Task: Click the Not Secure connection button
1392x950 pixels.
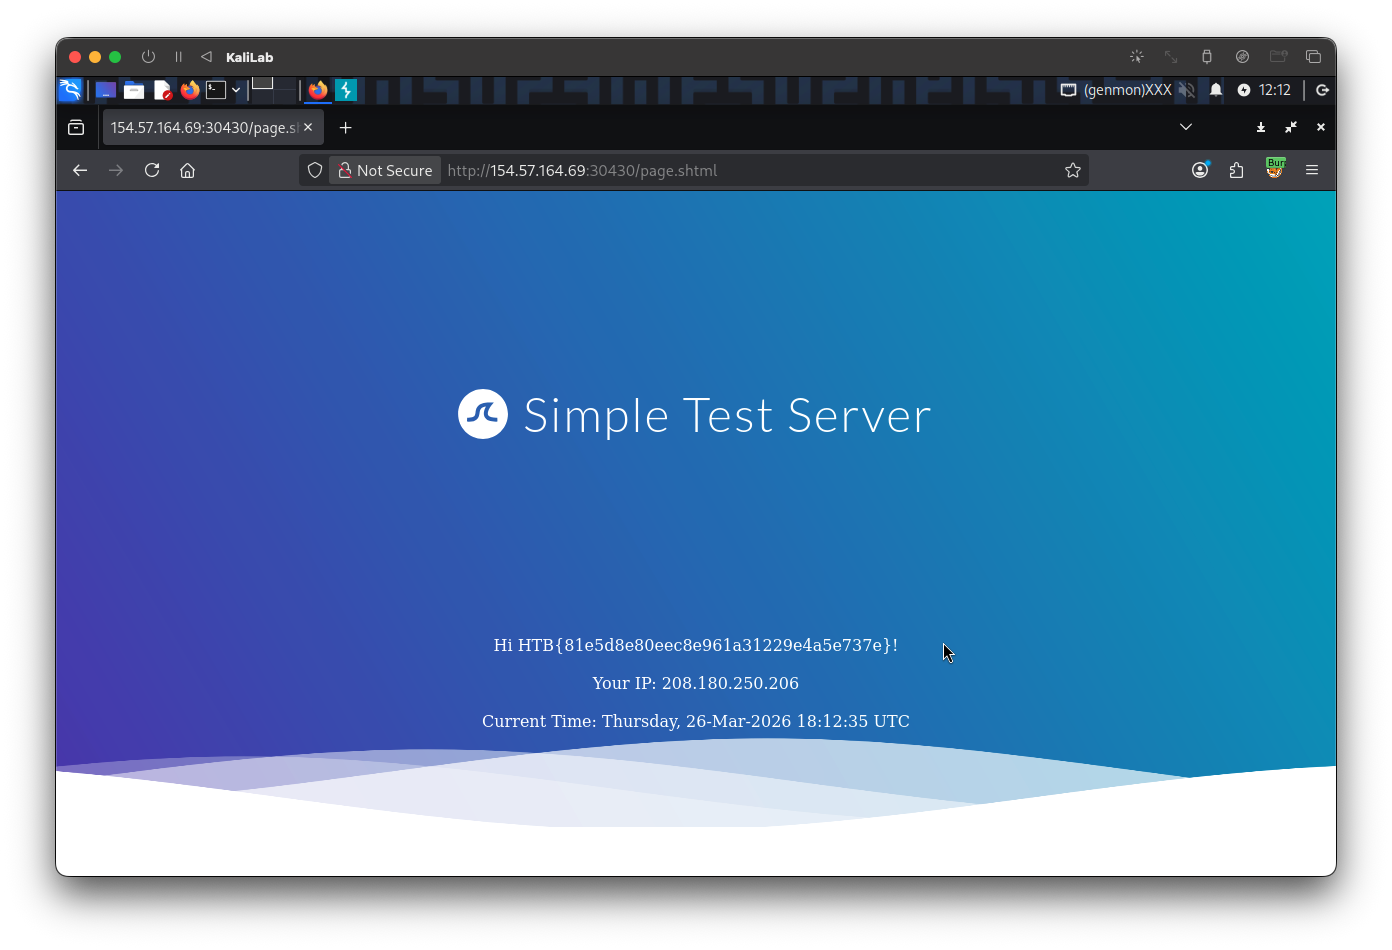Action: tap(385, 170)
